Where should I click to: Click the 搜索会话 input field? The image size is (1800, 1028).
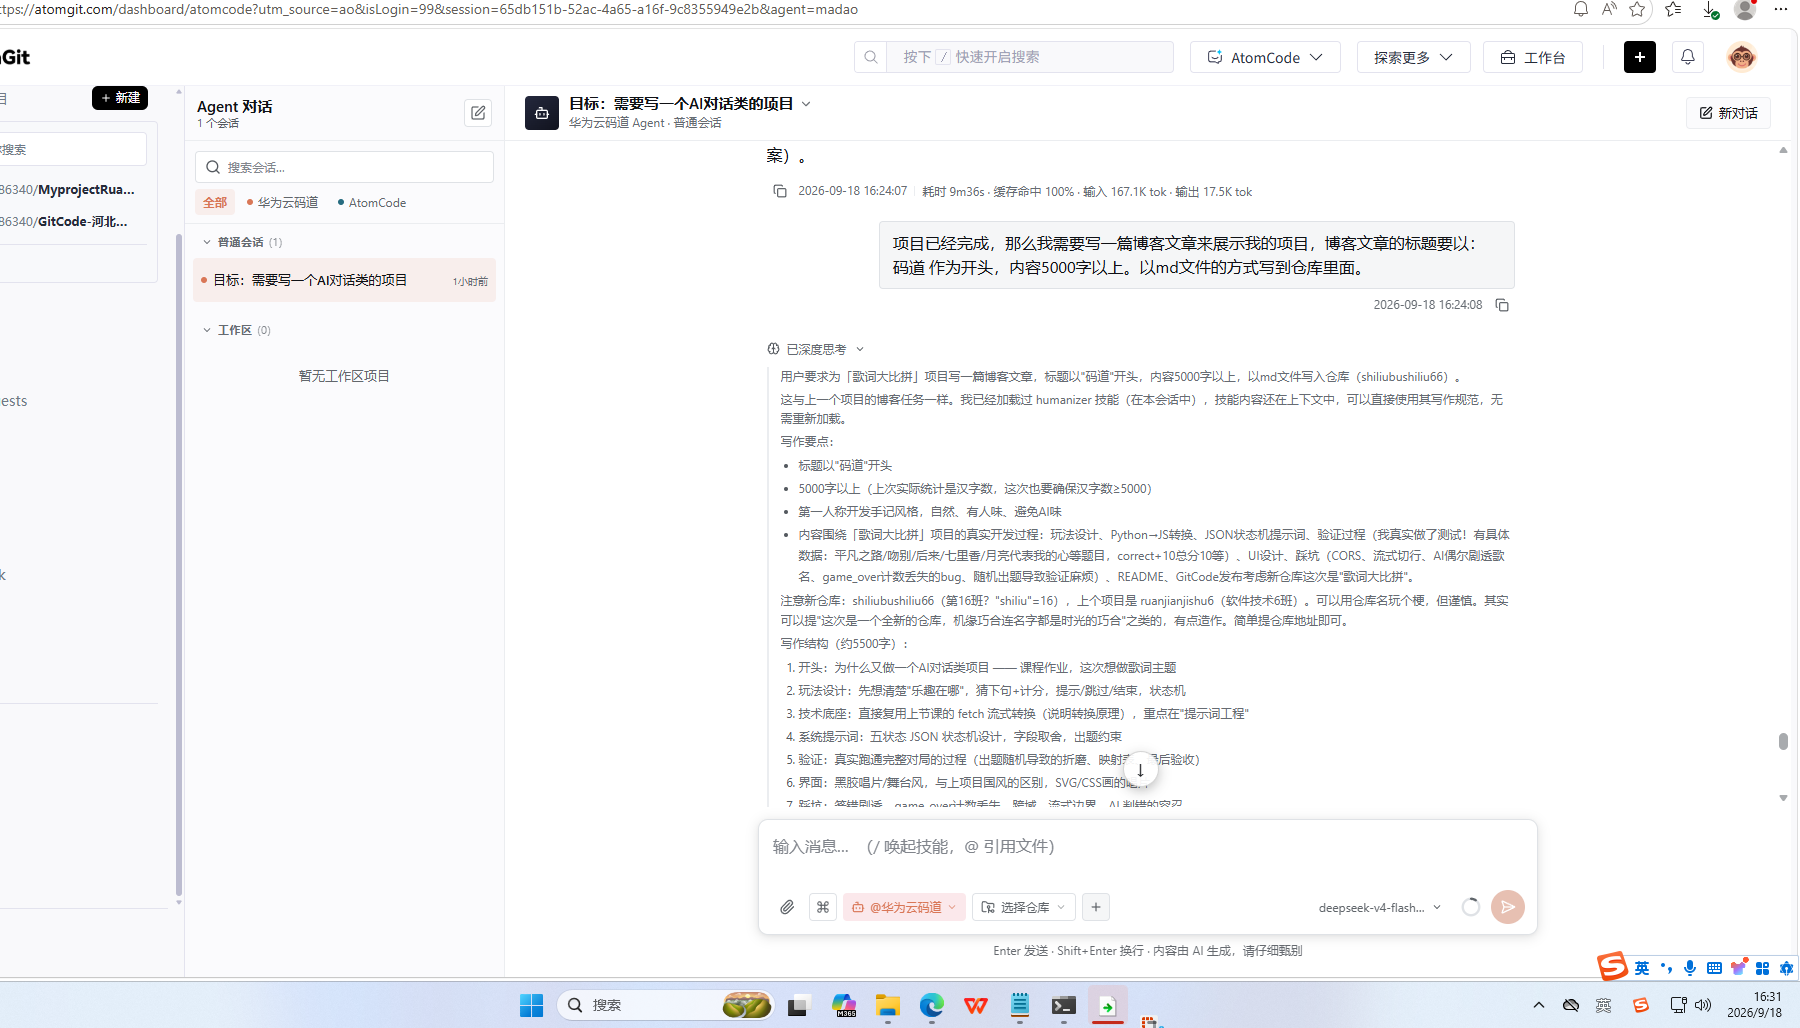tap(344, 167)
